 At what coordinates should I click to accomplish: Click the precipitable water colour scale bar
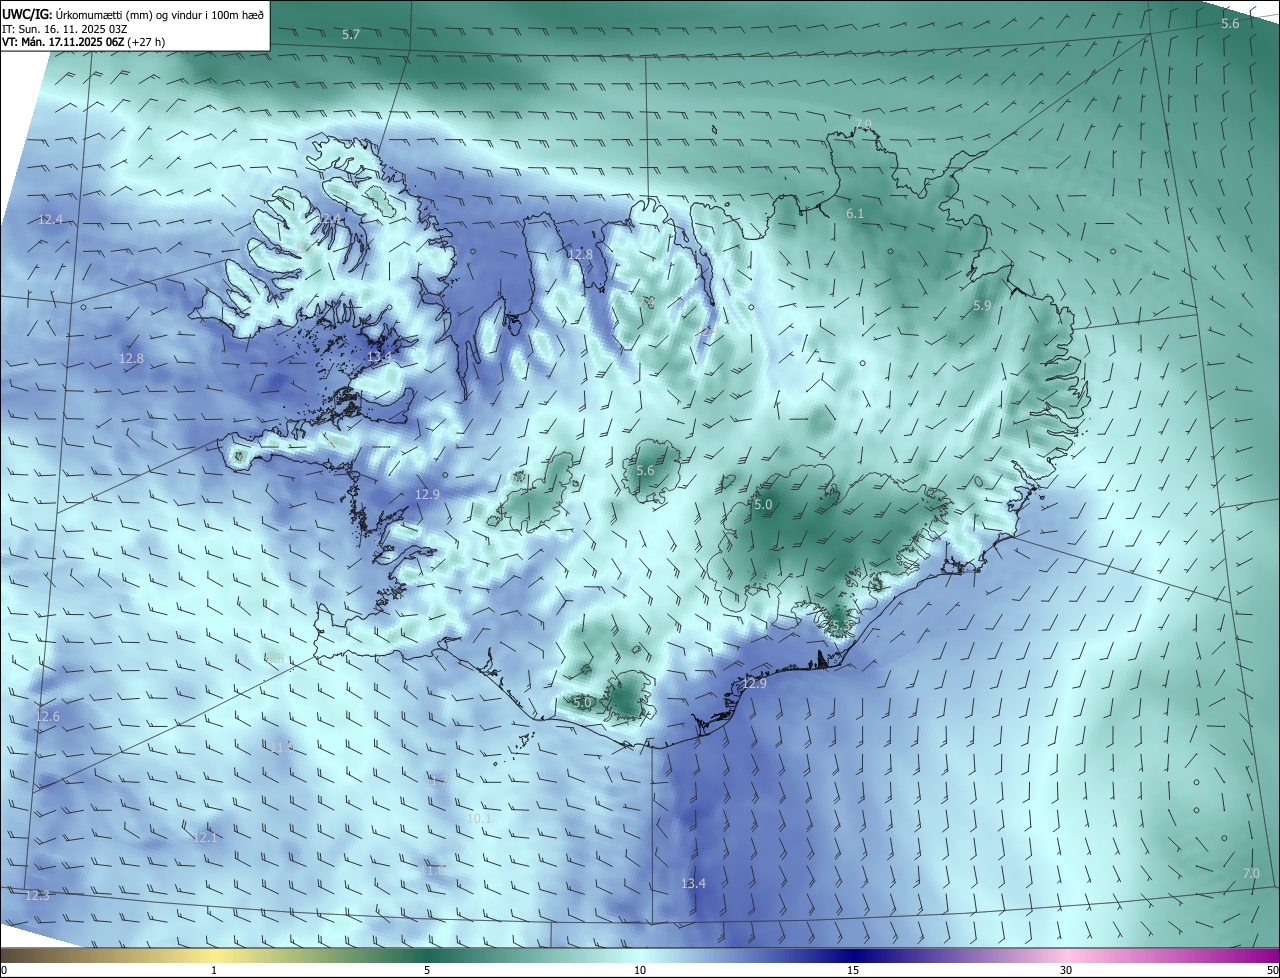tap(640, 956)
